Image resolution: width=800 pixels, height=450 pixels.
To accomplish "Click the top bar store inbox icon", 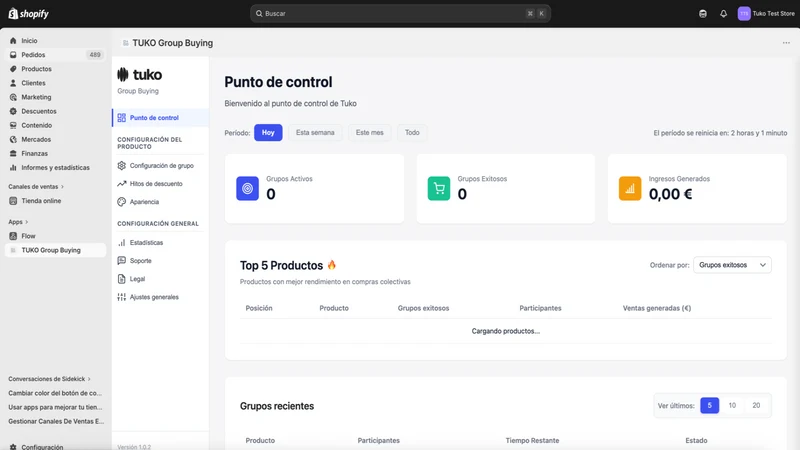I will click(x=703, y=14).
